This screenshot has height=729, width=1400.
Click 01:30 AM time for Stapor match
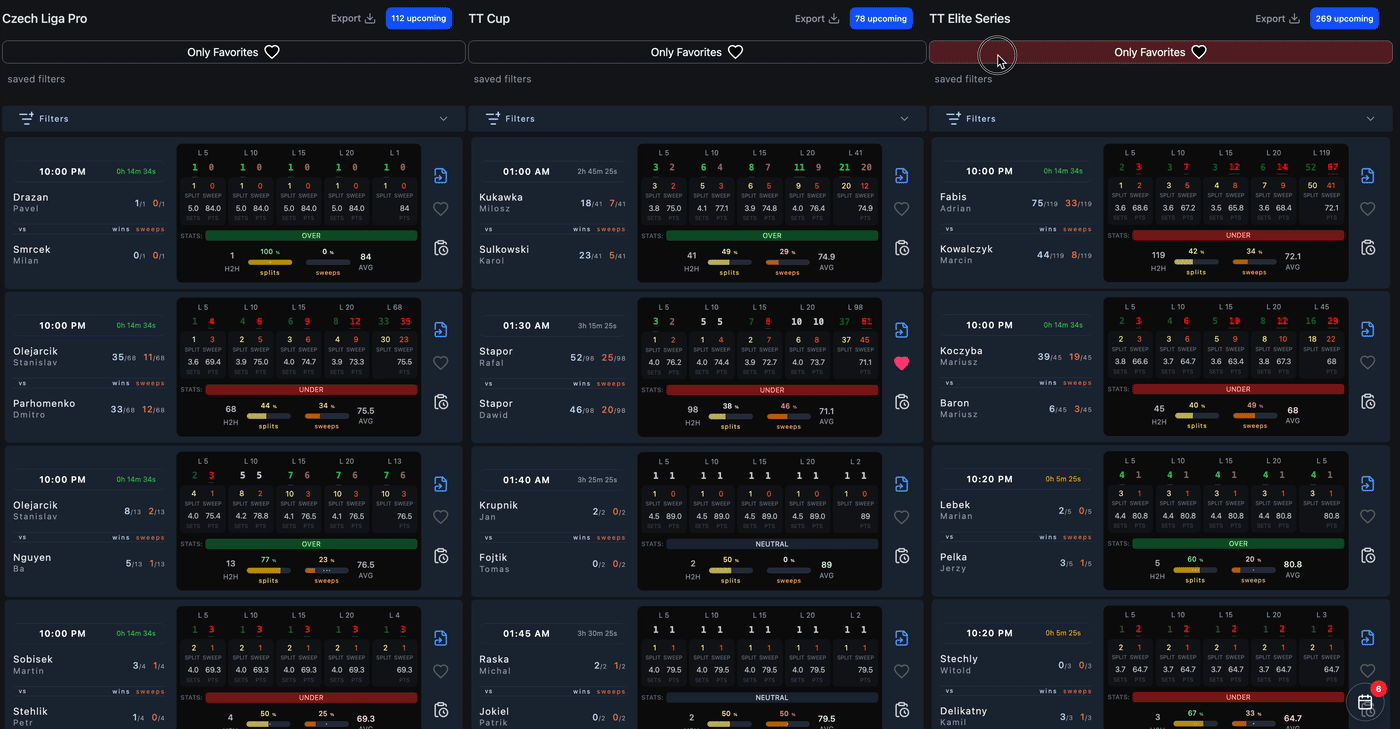pyautogui.click(x=526, y=326)
